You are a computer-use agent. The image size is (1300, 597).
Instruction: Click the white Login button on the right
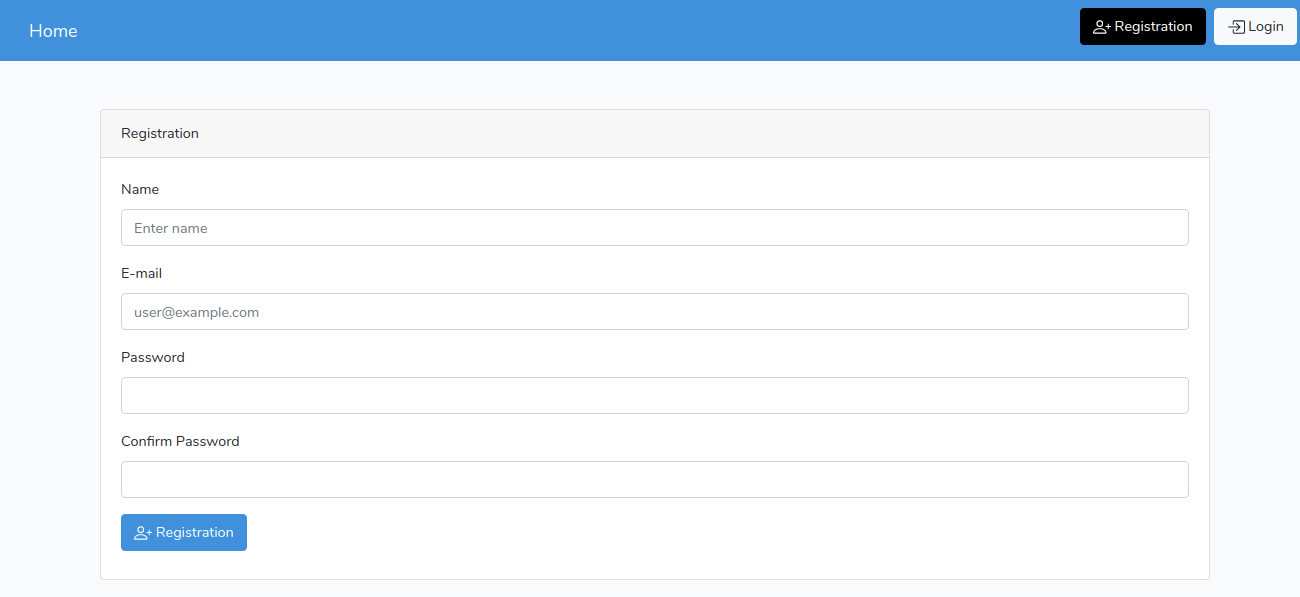pyautogui.click(x=1255, y=26)
